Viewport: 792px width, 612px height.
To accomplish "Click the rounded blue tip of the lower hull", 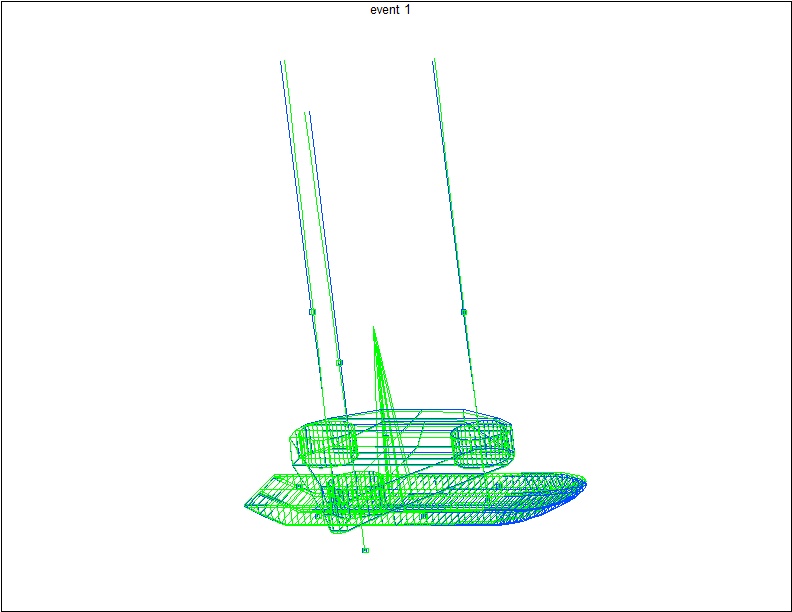I will click(x=582, y=484).
